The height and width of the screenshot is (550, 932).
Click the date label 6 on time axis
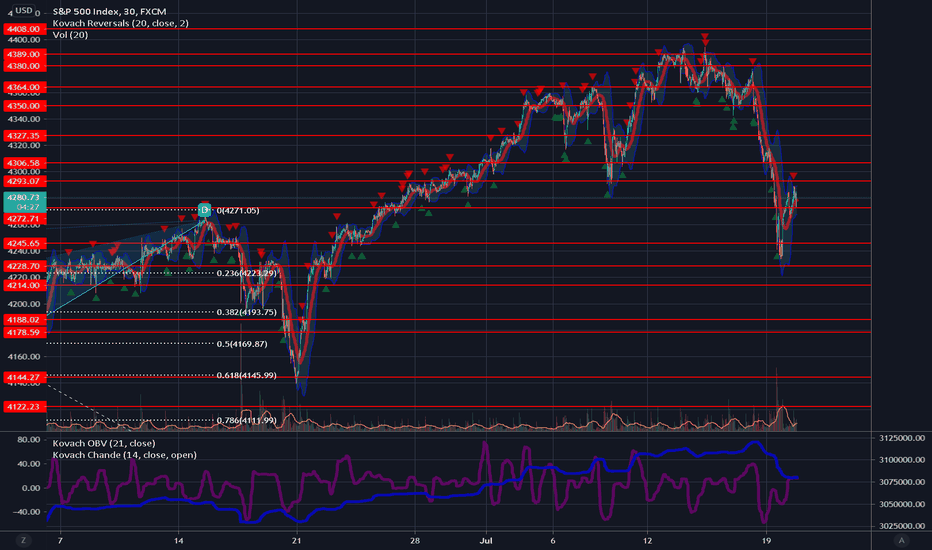click(x=553, y=540)
